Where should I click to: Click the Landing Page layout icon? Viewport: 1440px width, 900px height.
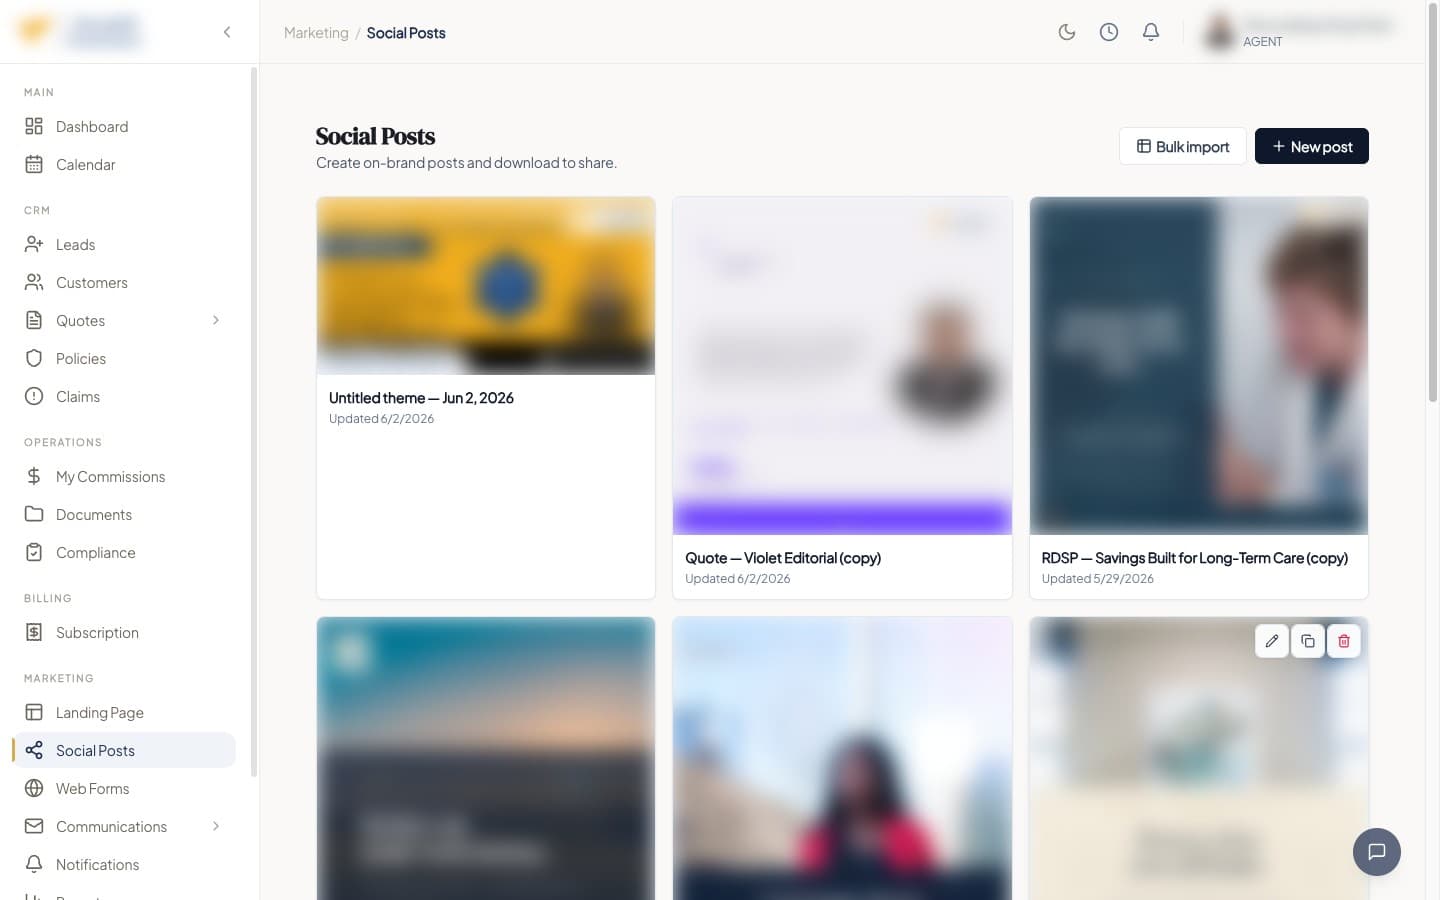(x=34, y=712)
